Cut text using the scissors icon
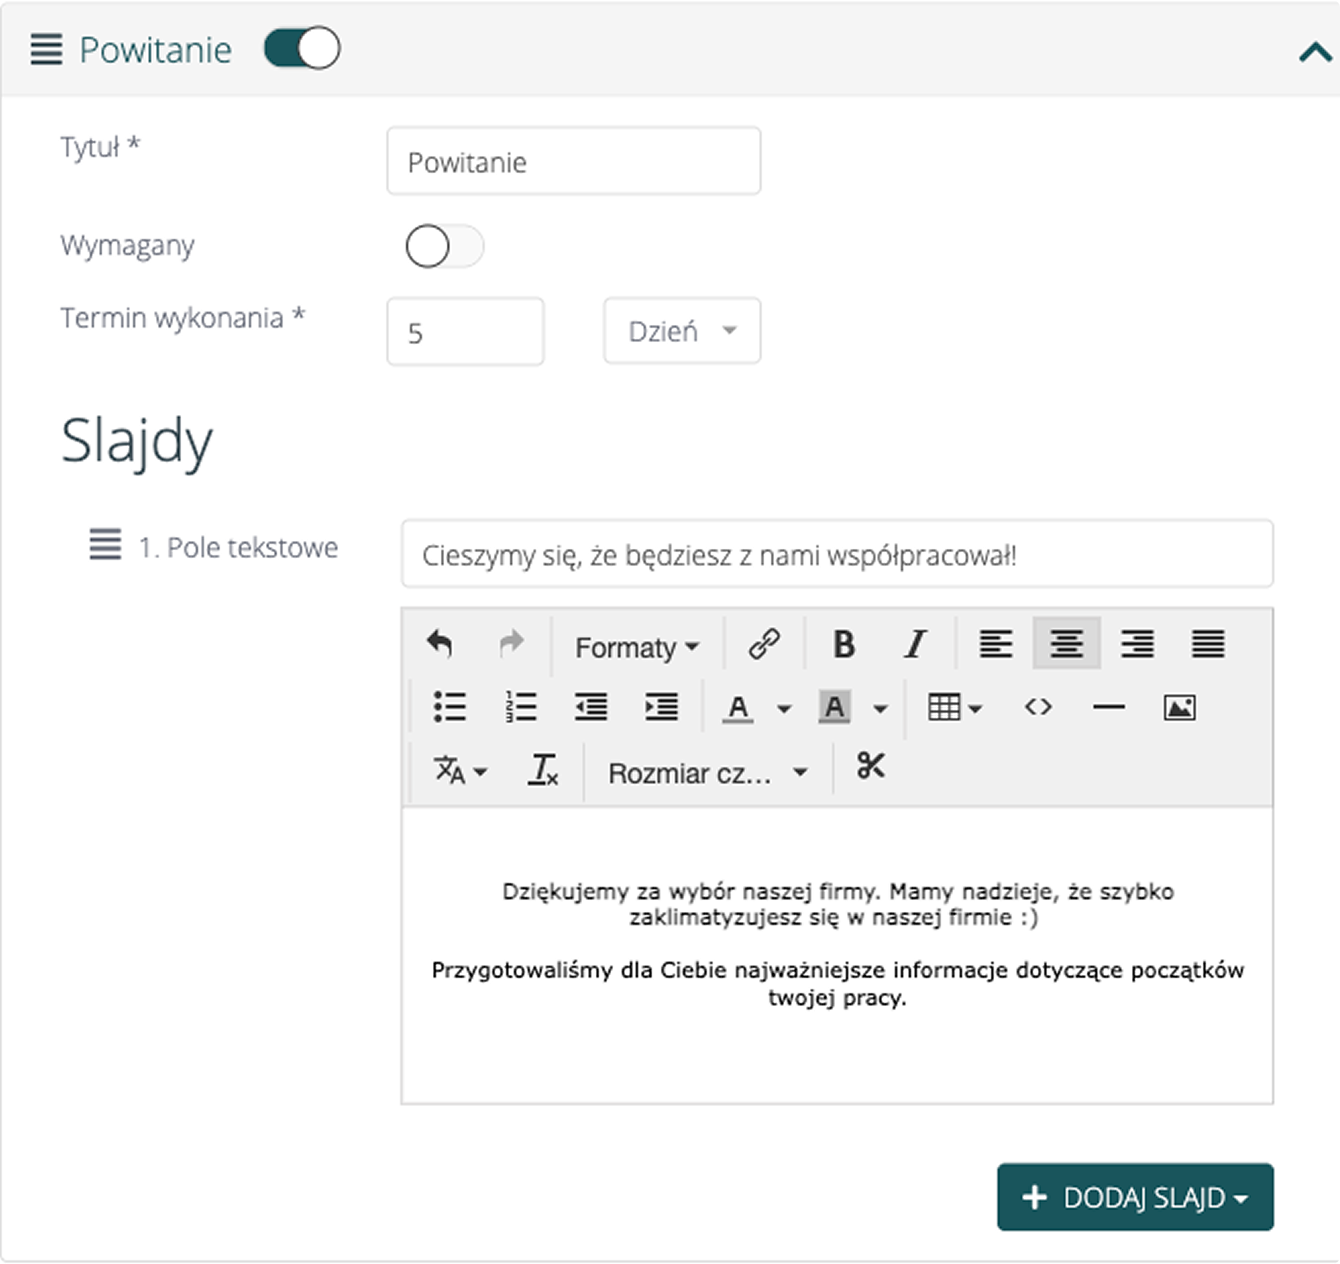Screen dimensions: 1340x1264 [x=869, y=768]
